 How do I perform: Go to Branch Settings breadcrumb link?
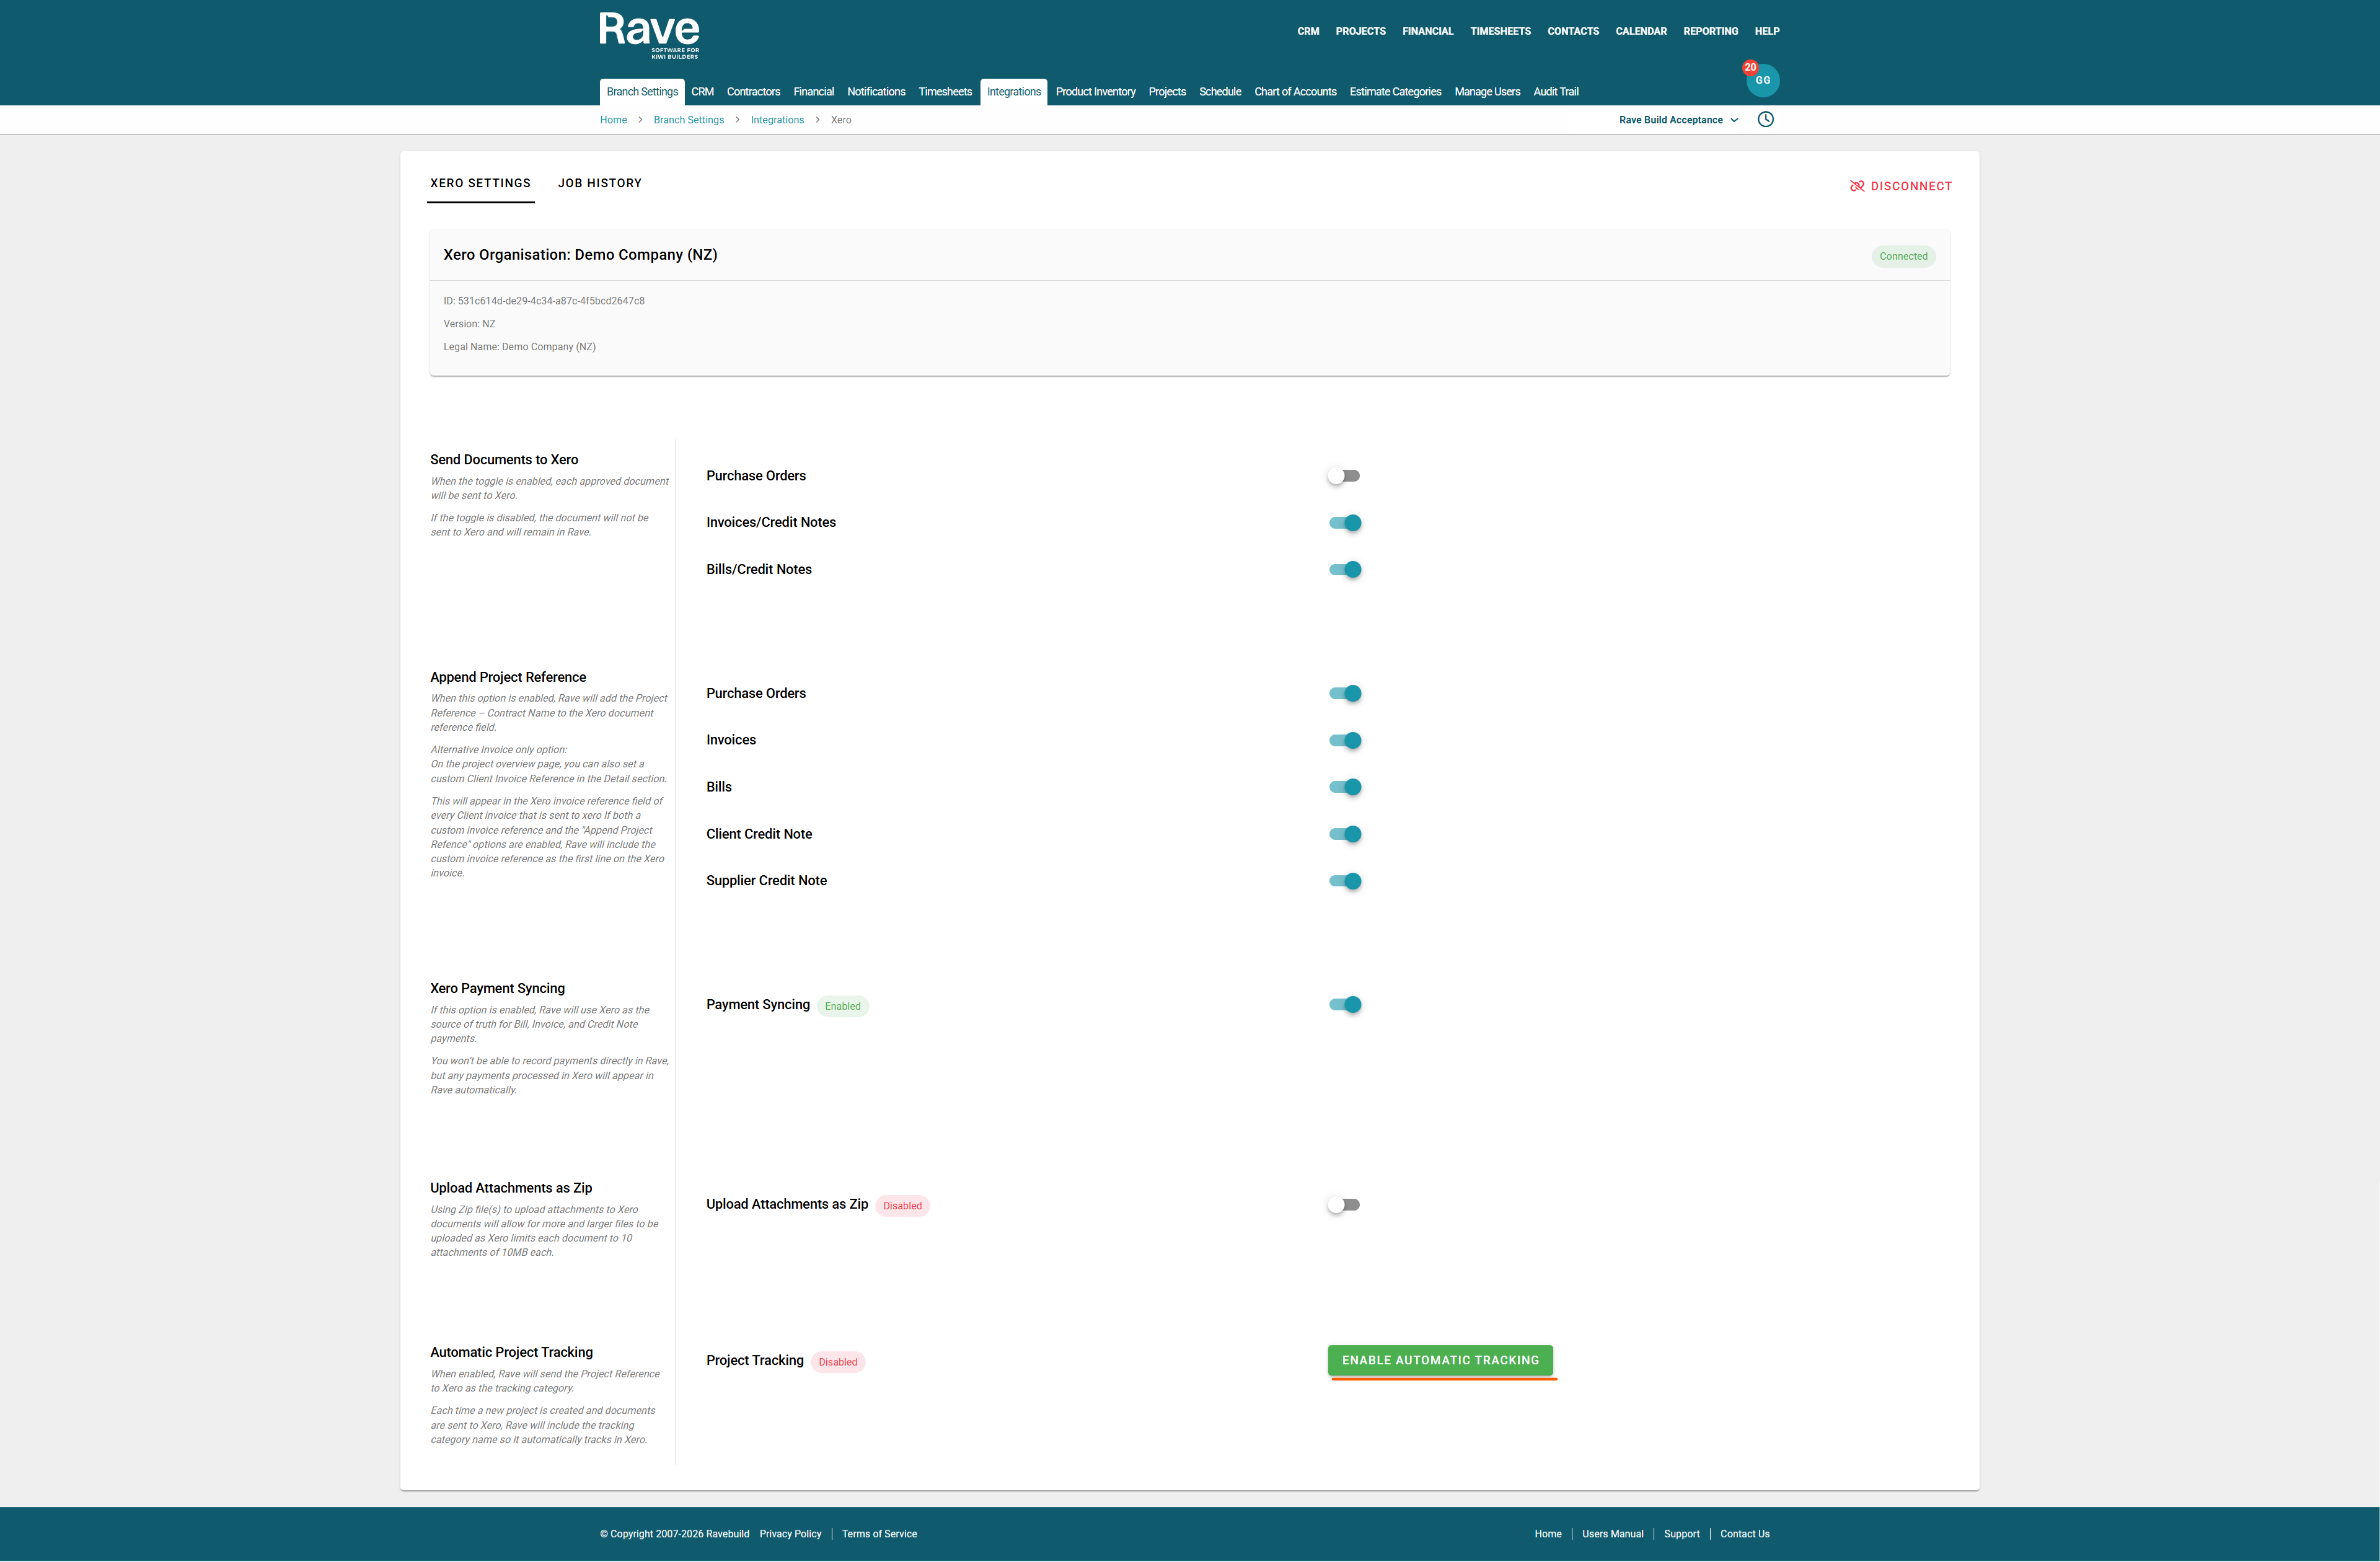coord(688,120)
